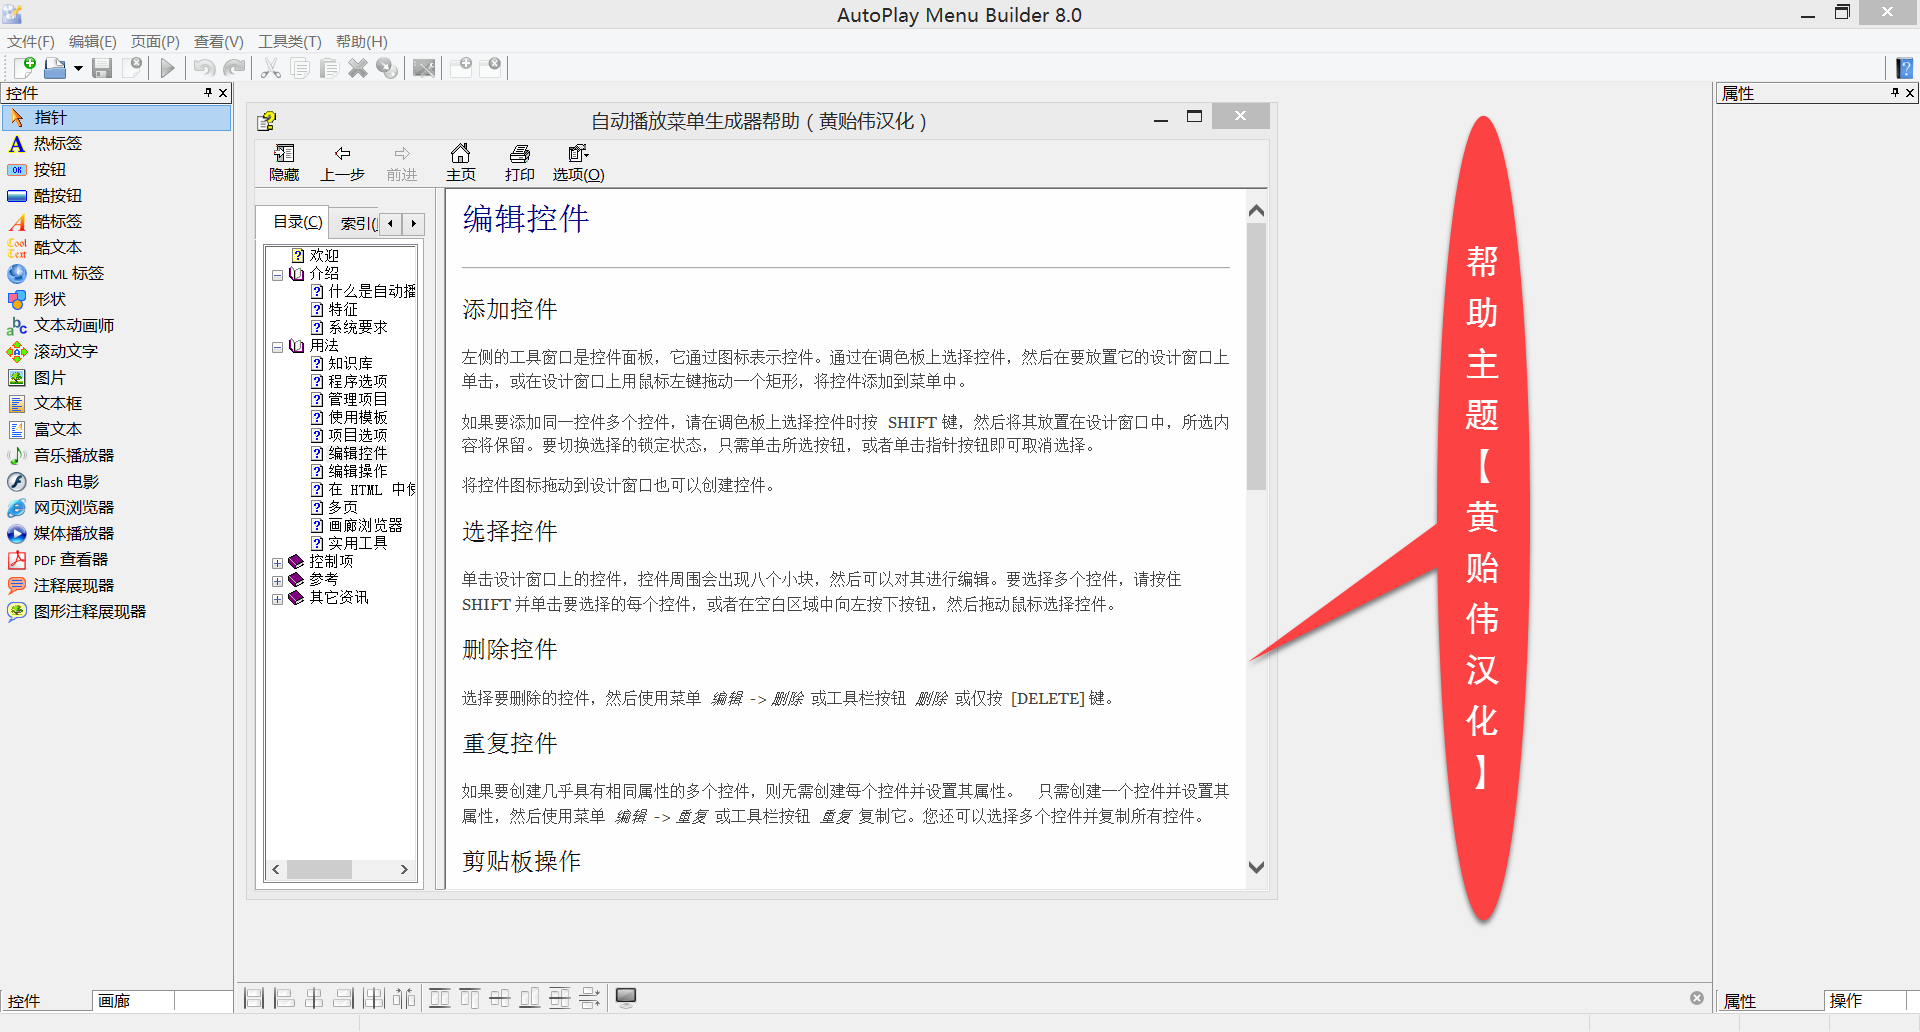Screen dimensions: 1920x1032
Task: Open the 编辑(E) menu
Action: pos(93,41)
